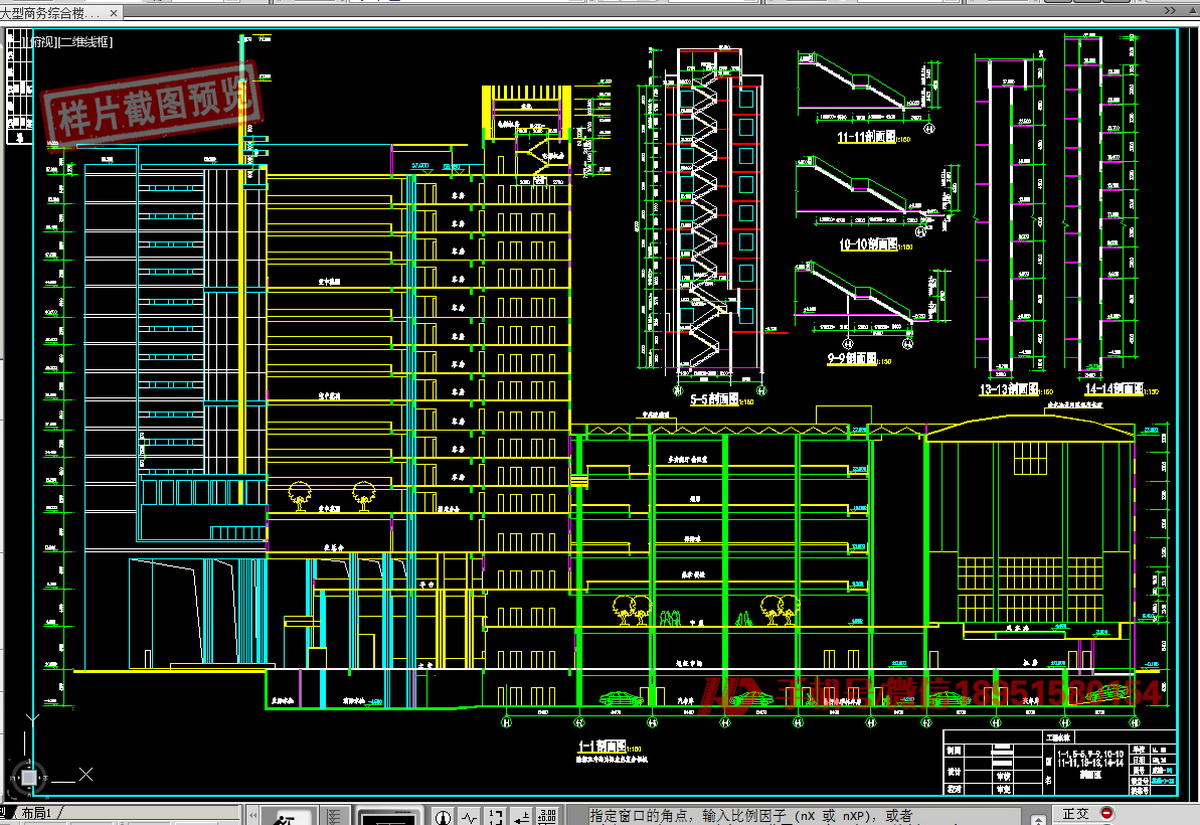Click the ruled-lines icon beside the walking figure
Screen dimensions: 1200x825
(337, 816)
